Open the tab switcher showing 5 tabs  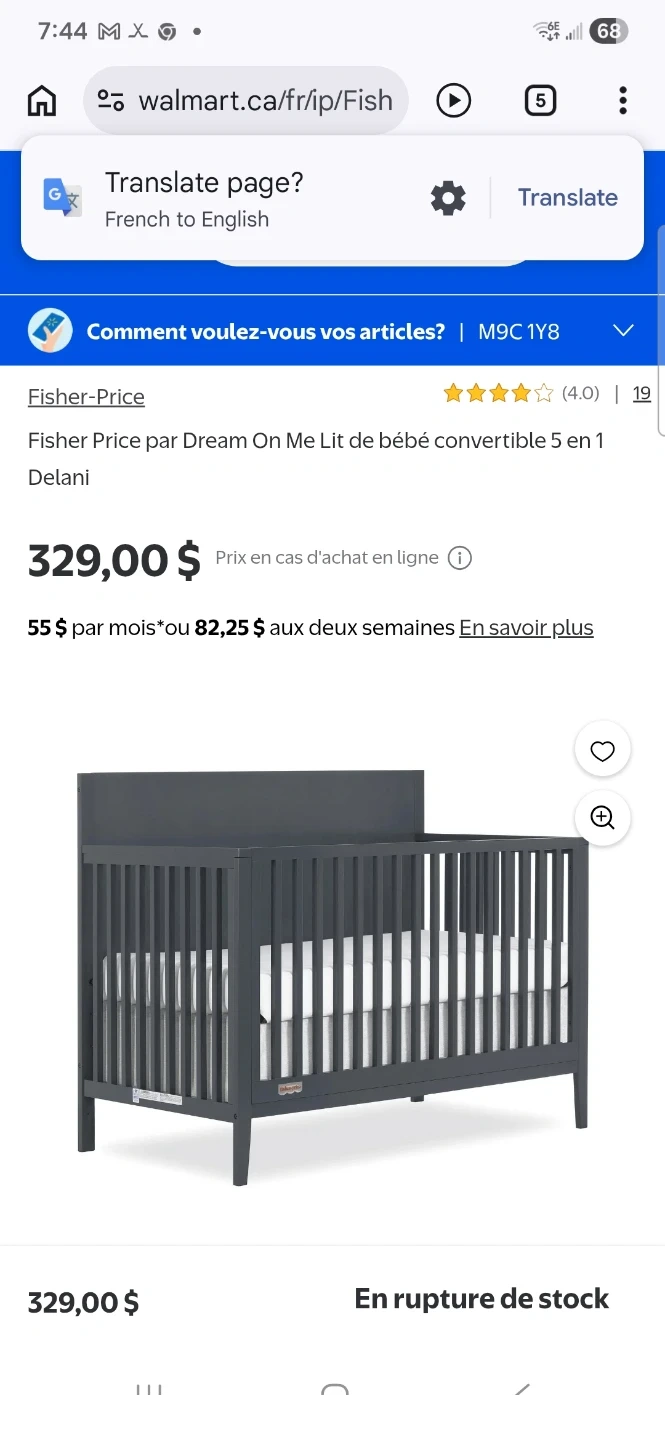(540, 100)
